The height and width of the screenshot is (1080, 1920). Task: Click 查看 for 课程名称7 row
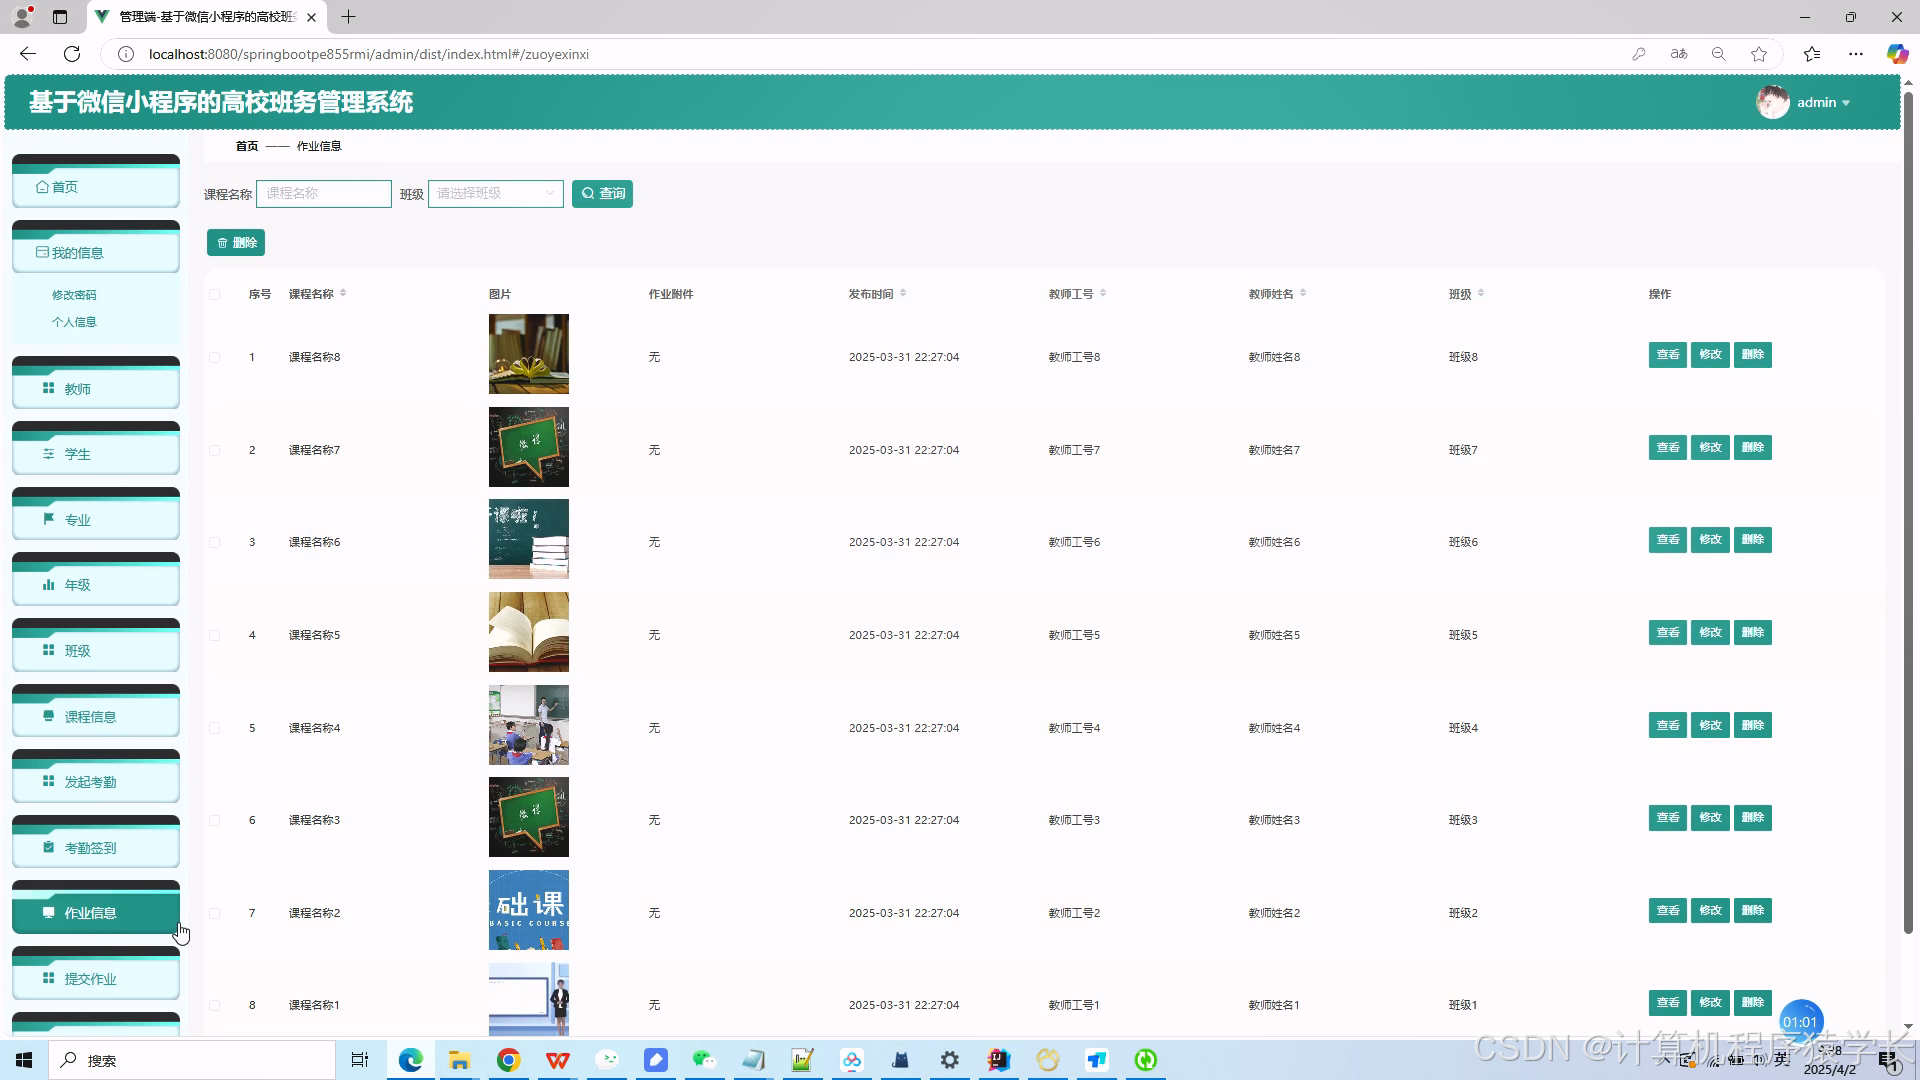(x=1667, y=447)
